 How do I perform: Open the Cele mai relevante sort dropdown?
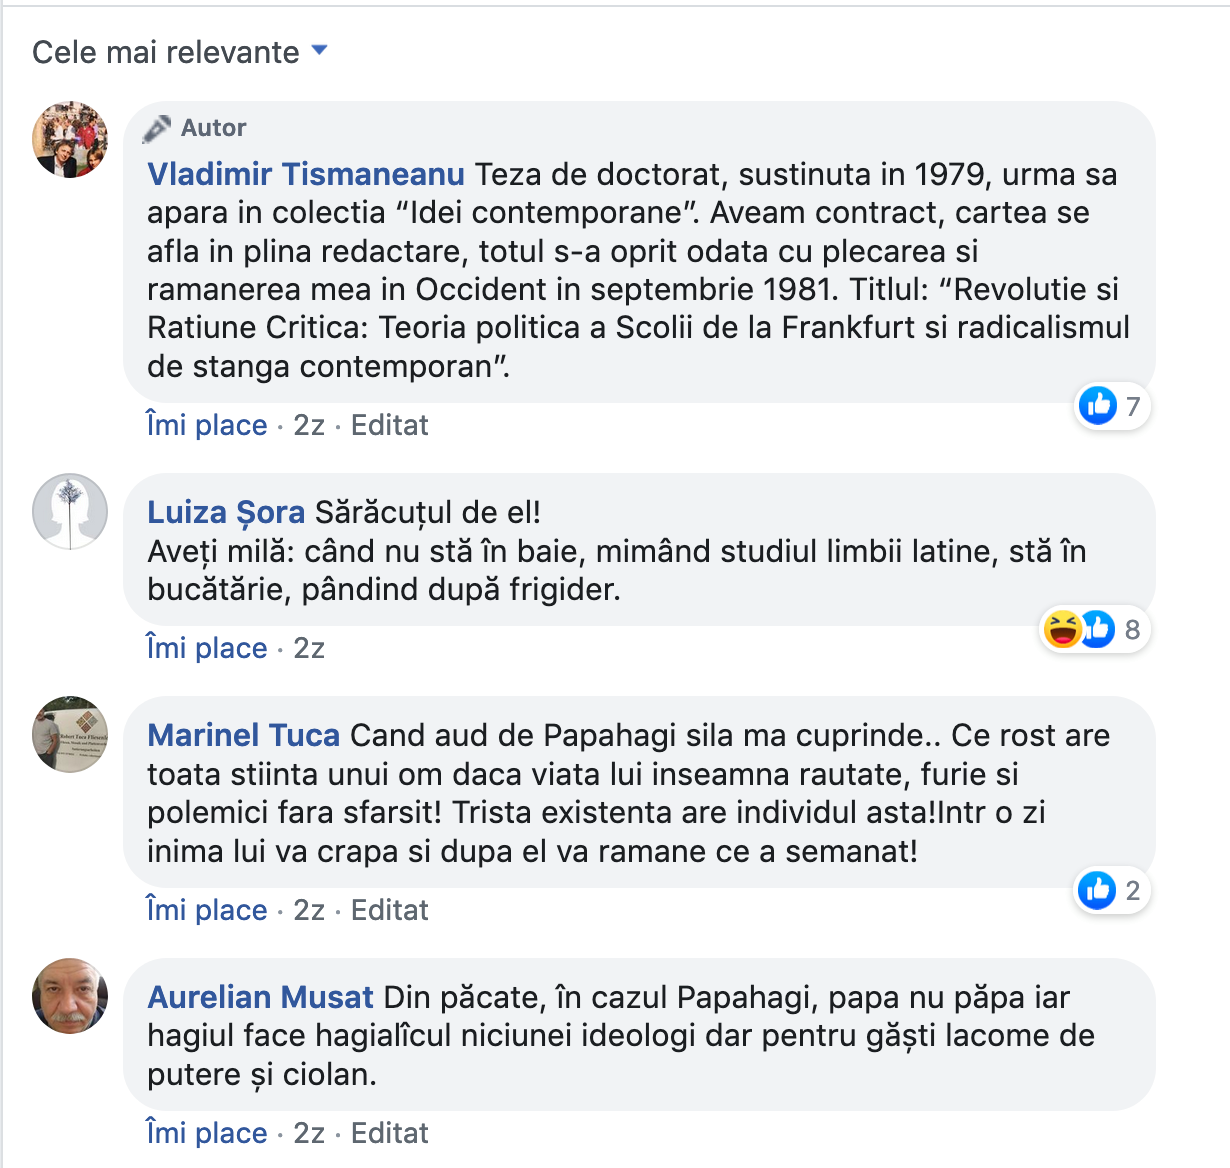click(x=180, y=52)
